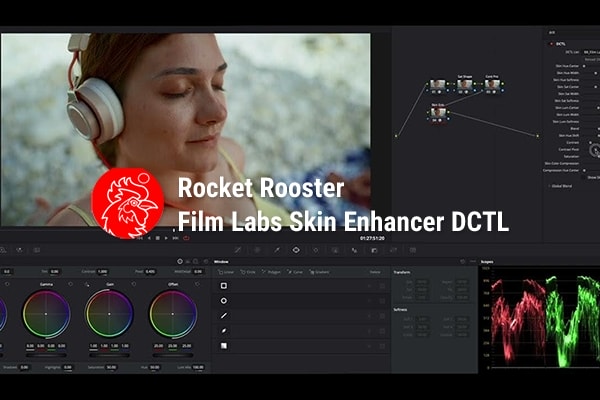Switch to Log Wheels mode icon
600x400 pixels.
(196, 261)
